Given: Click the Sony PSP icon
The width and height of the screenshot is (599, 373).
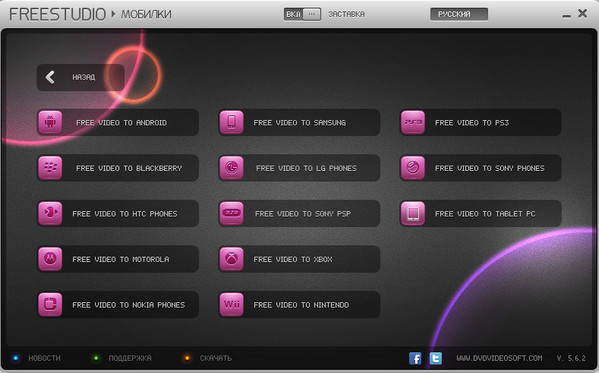Looking at the screenshot, I should (x=232, y=213).
